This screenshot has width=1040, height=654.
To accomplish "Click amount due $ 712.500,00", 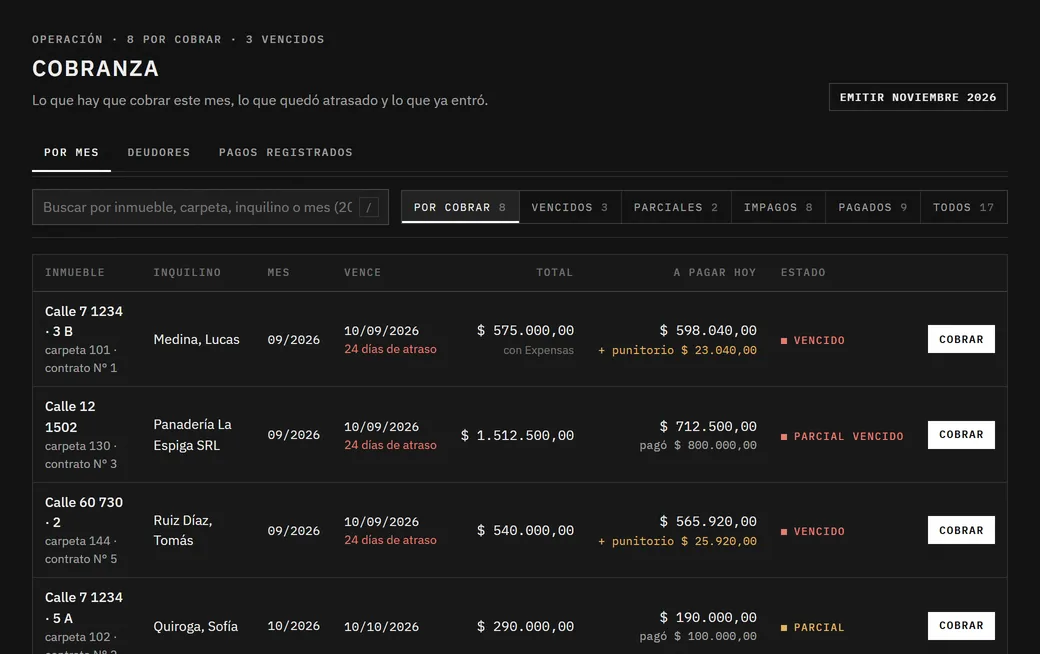I will click(x=708, y=426).
